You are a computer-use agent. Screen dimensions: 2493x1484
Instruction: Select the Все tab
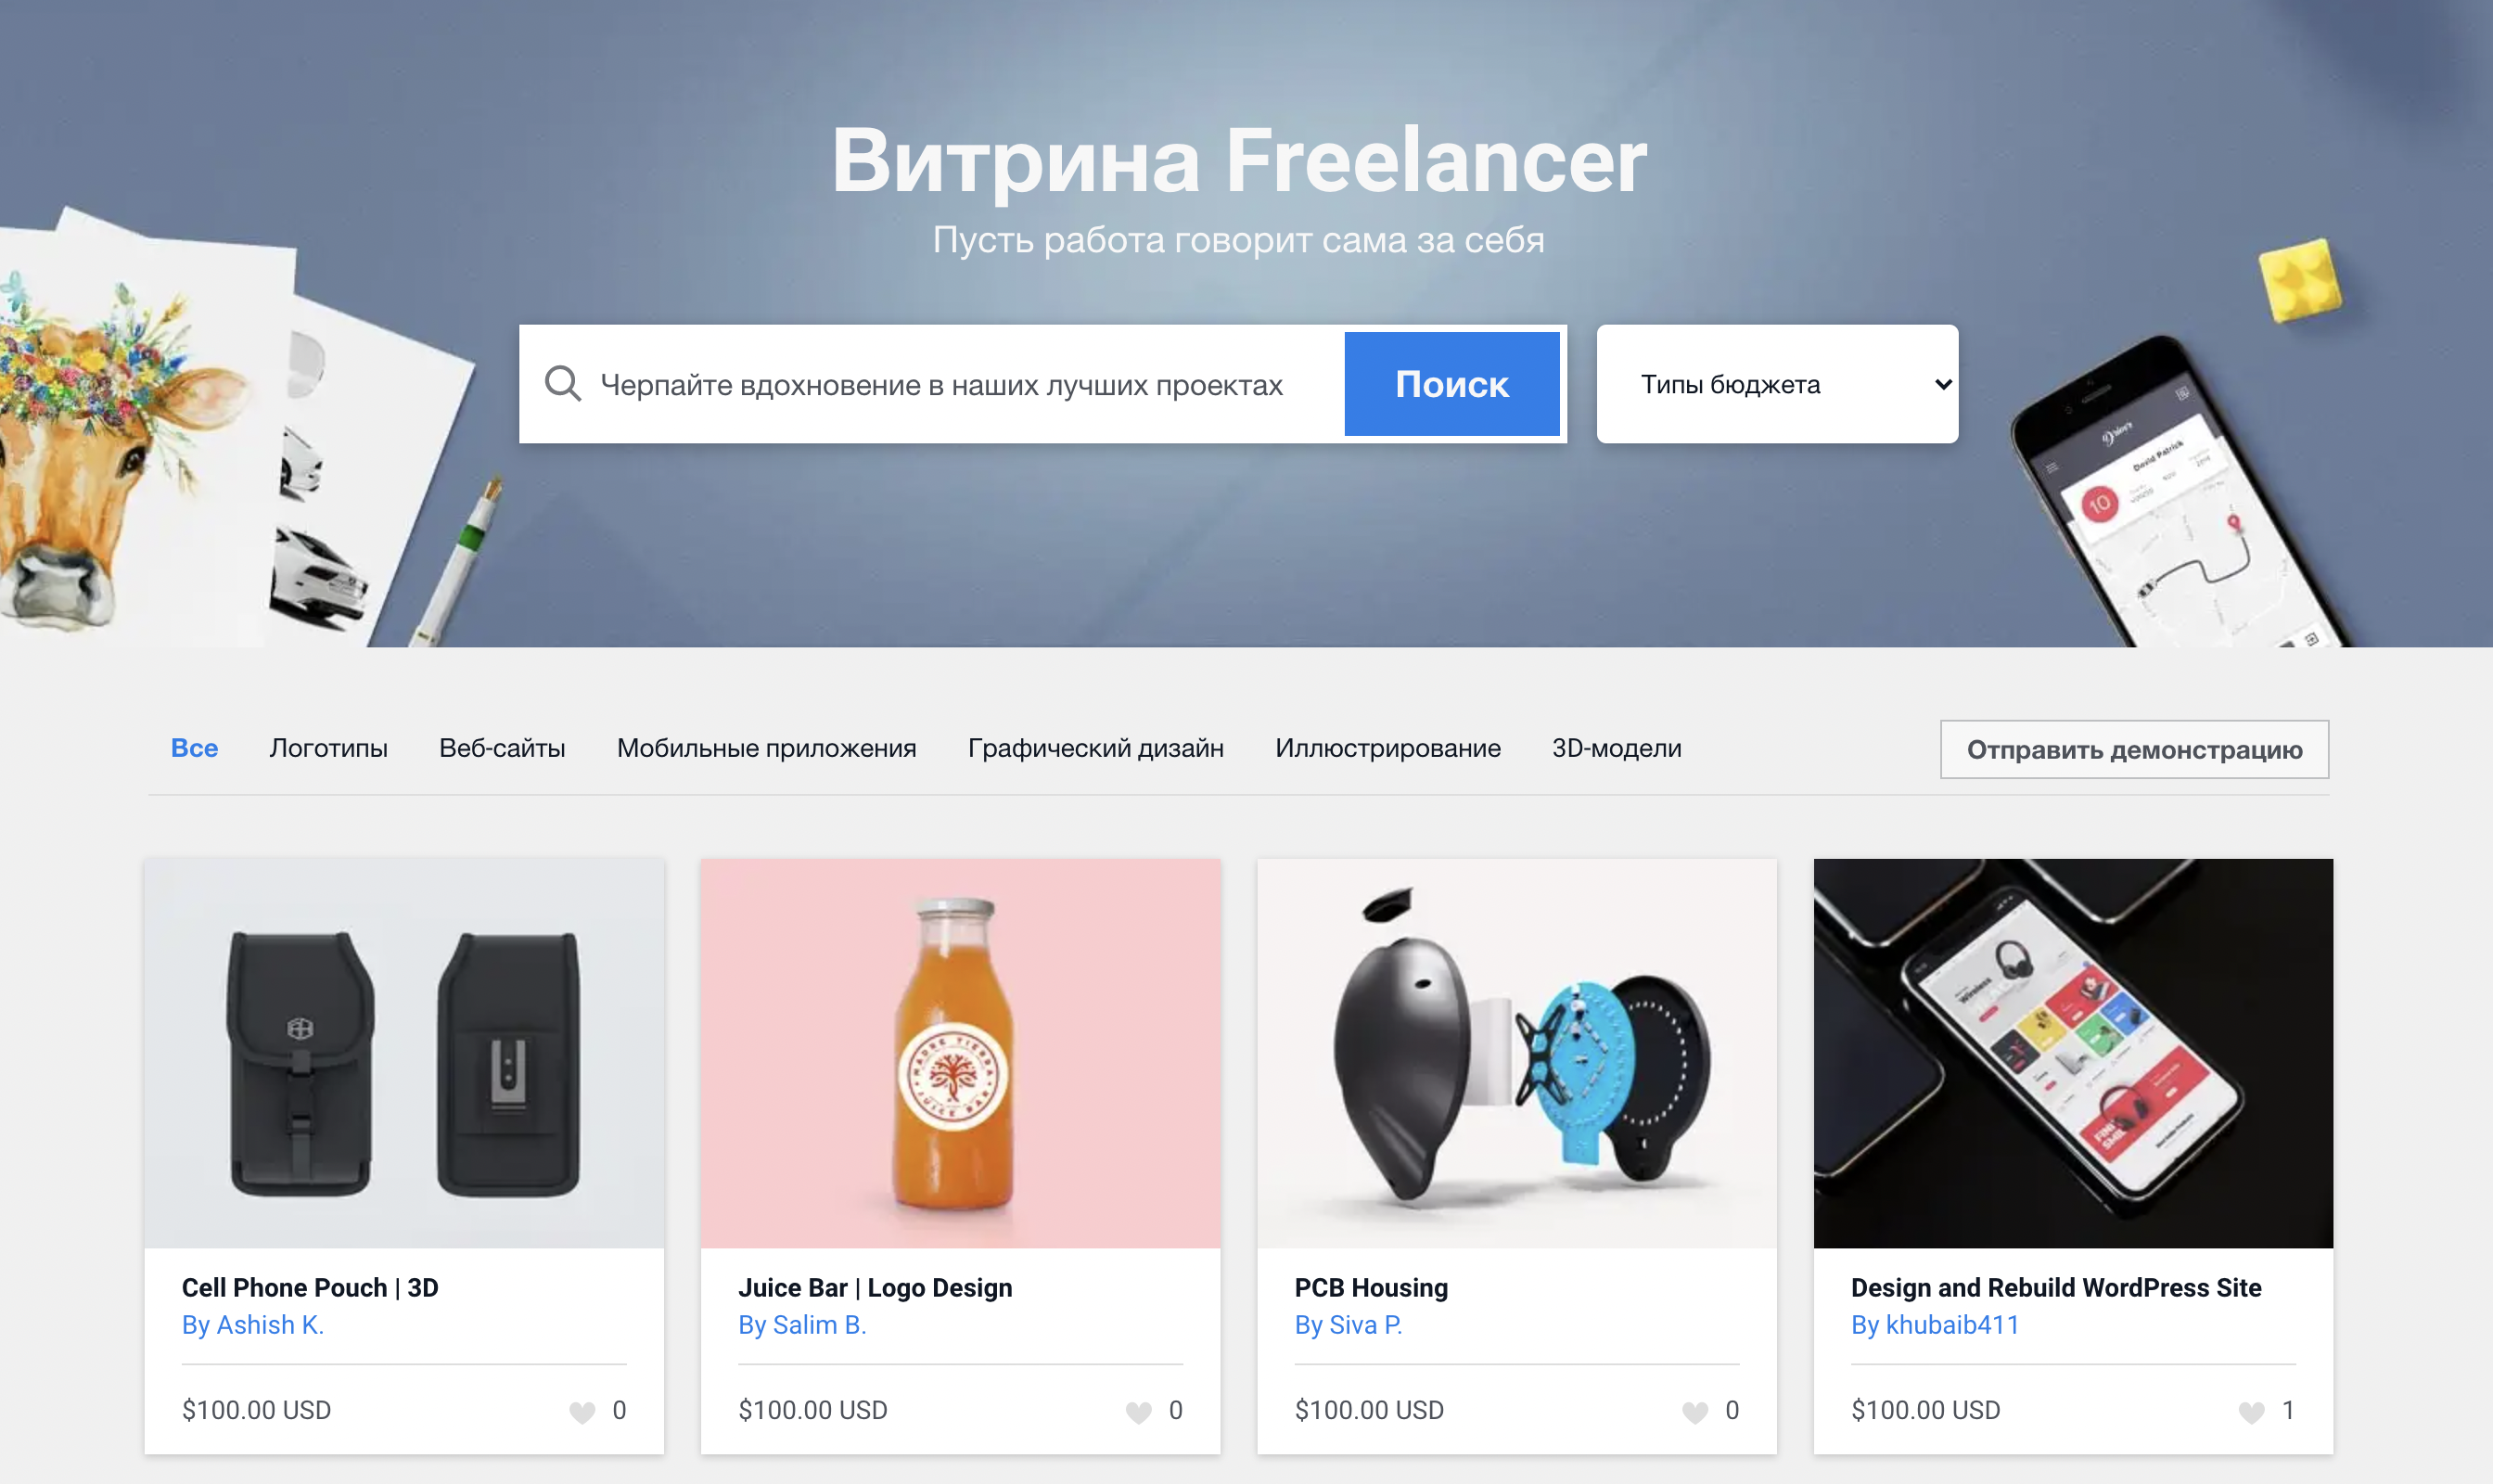pyautogui.click(x=194, y=748)
